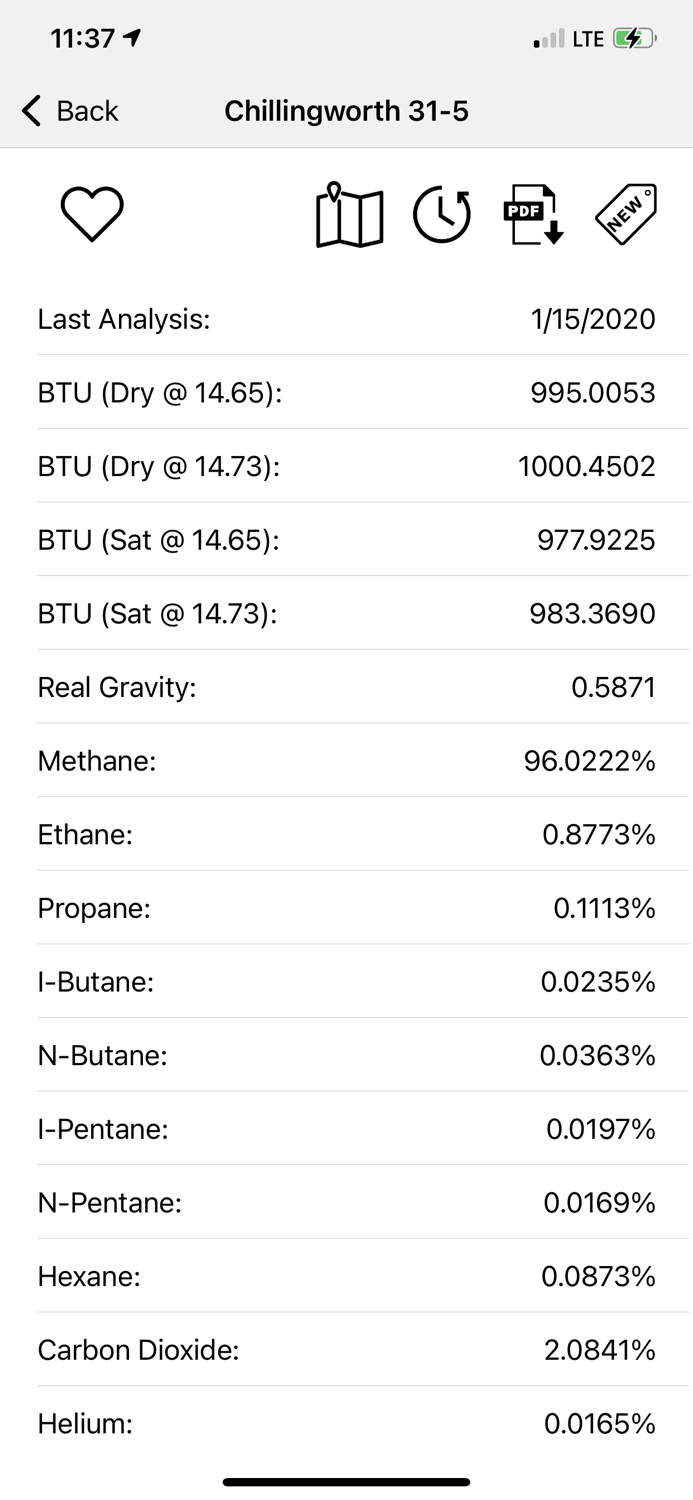
Task: Select the Carbon Dioxide reading
Action: [346, 1350]
